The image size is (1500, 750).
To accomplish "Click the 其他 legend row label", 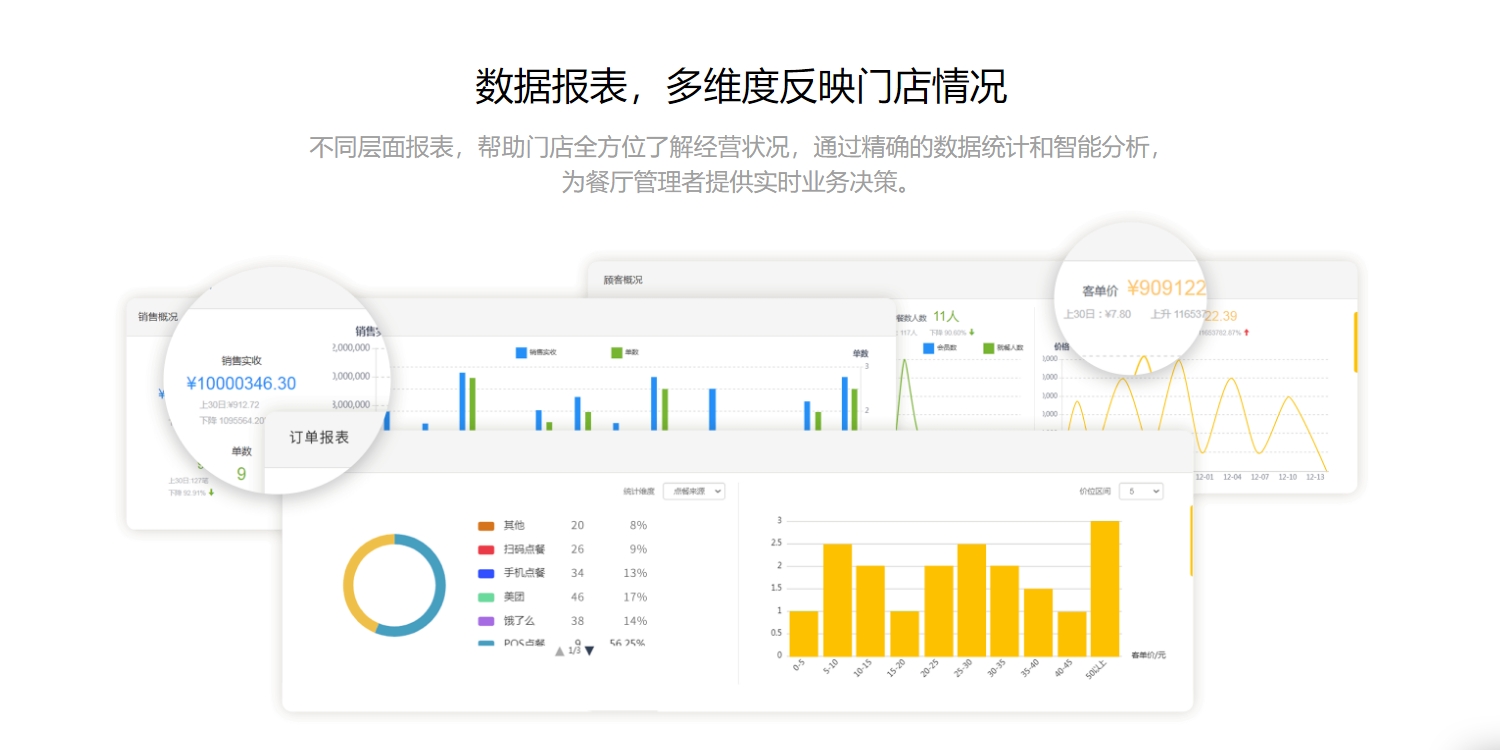I will (514, 525).
